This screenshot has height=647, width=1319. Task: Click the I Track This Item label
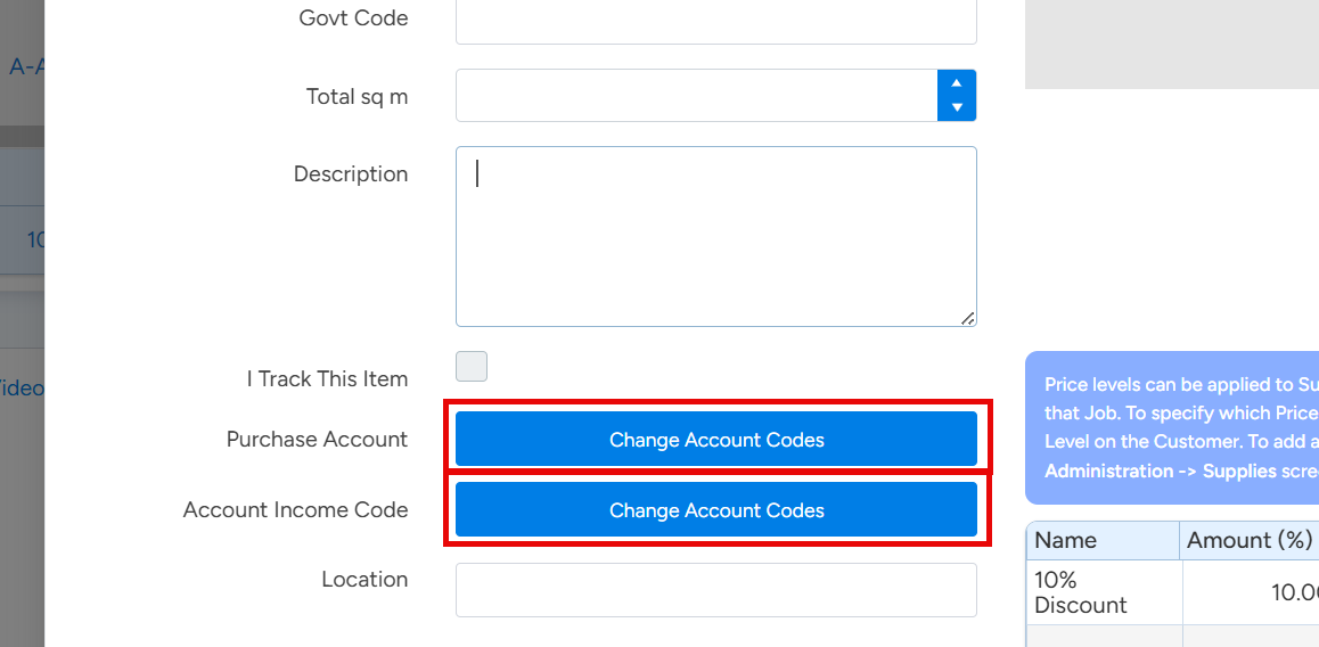327,379
